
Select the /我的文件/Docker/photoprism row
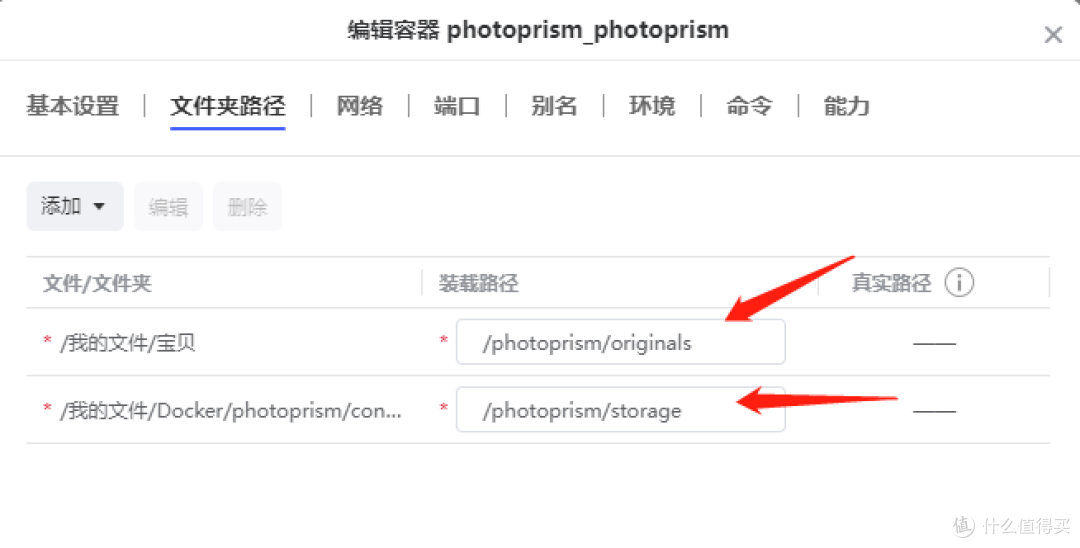pos(538,410)
